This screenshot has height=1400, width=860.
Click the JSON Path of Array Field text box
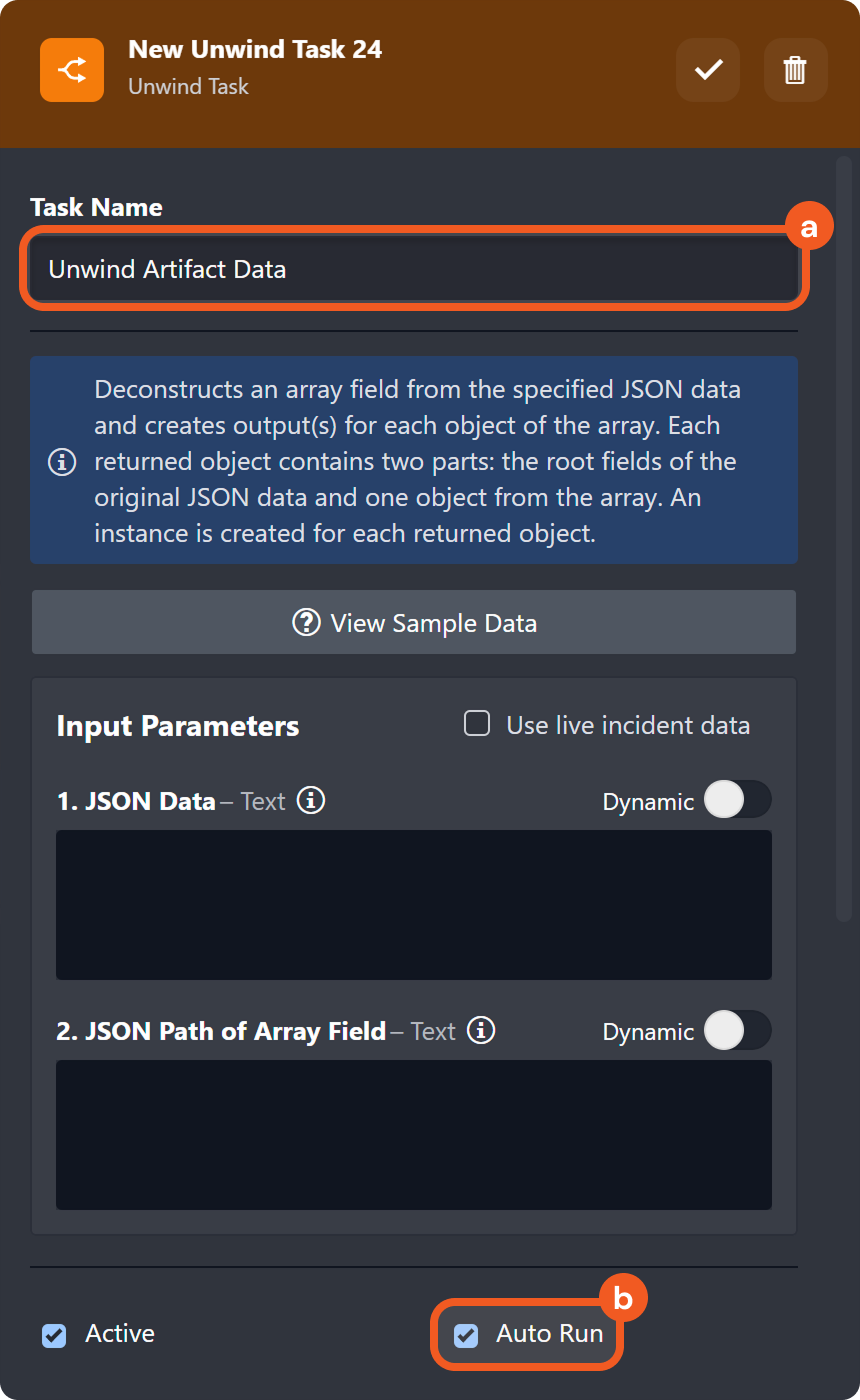pyautogui.click(x=414, y=1134)
